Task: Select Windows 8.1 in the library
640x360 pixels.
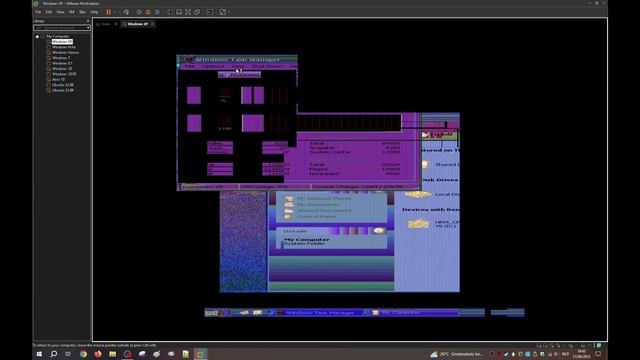Action: click(x=62, y=63)
